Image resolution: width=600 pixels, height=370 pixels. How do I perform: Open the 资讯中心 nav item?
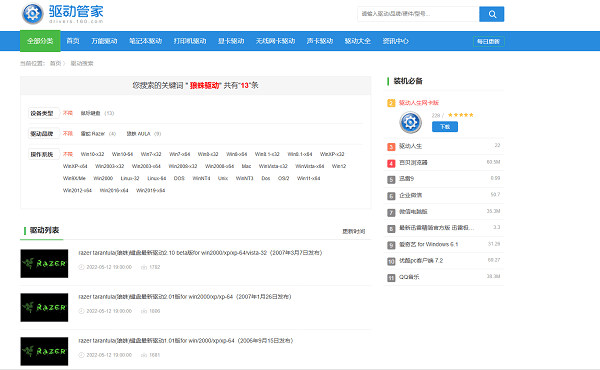tap(396, 41)
